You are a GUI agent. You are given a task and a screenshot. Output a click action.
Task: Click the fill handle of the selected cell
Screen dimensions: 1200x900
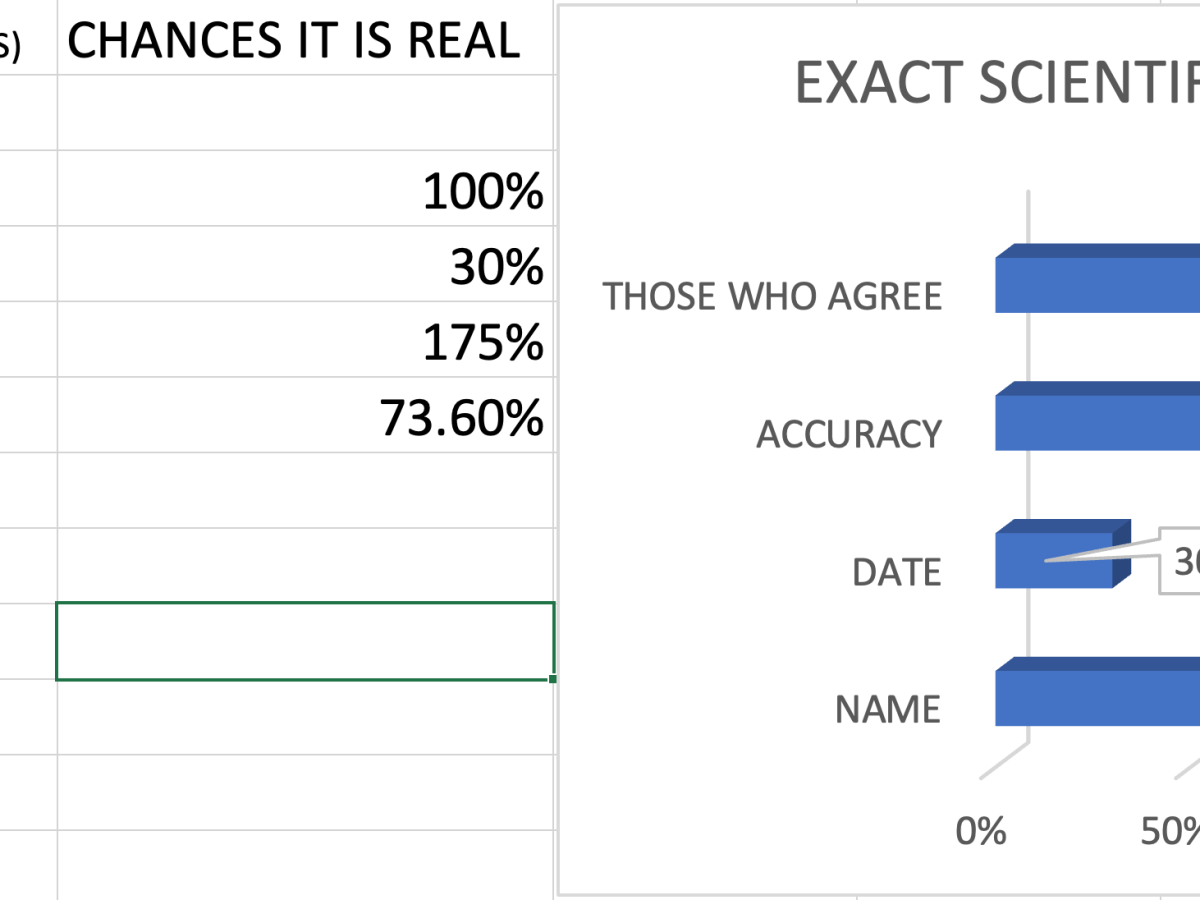553,679
